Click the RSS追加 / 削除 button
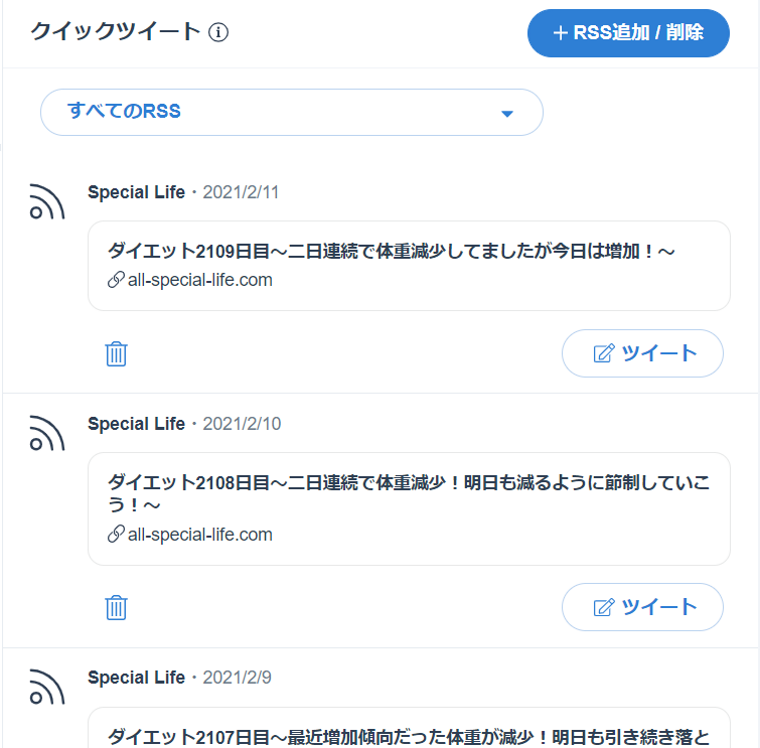Screen dimensions: 760x748 [x=628, y=33]
